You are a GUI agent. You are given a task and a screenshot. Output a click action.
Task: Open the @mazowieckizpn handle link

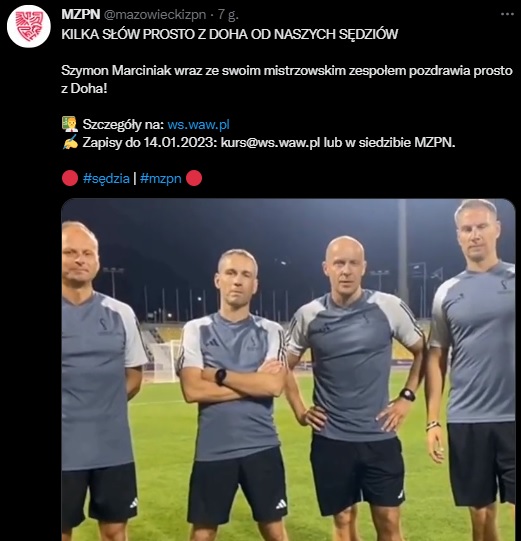[155, 15]
